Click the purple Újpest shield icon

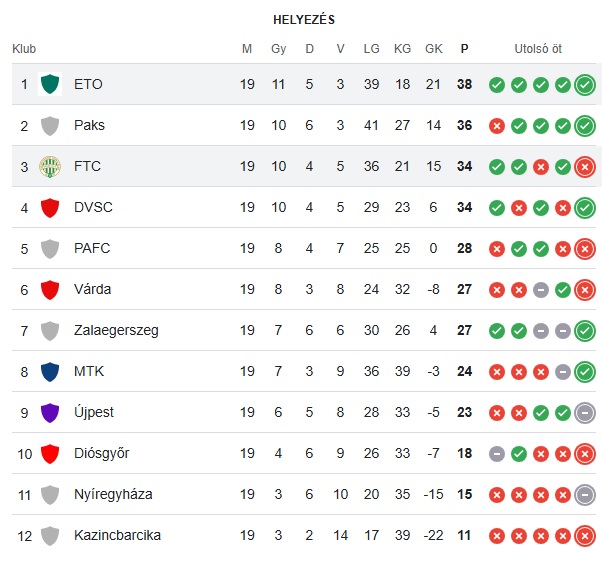(x=49, y=412)
